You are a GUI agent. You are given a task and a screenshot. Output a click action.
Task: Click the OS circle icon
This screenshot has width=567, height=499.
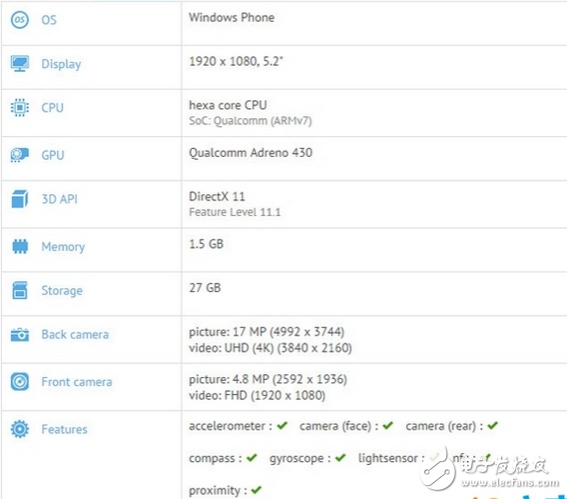[x=20, y=20]
